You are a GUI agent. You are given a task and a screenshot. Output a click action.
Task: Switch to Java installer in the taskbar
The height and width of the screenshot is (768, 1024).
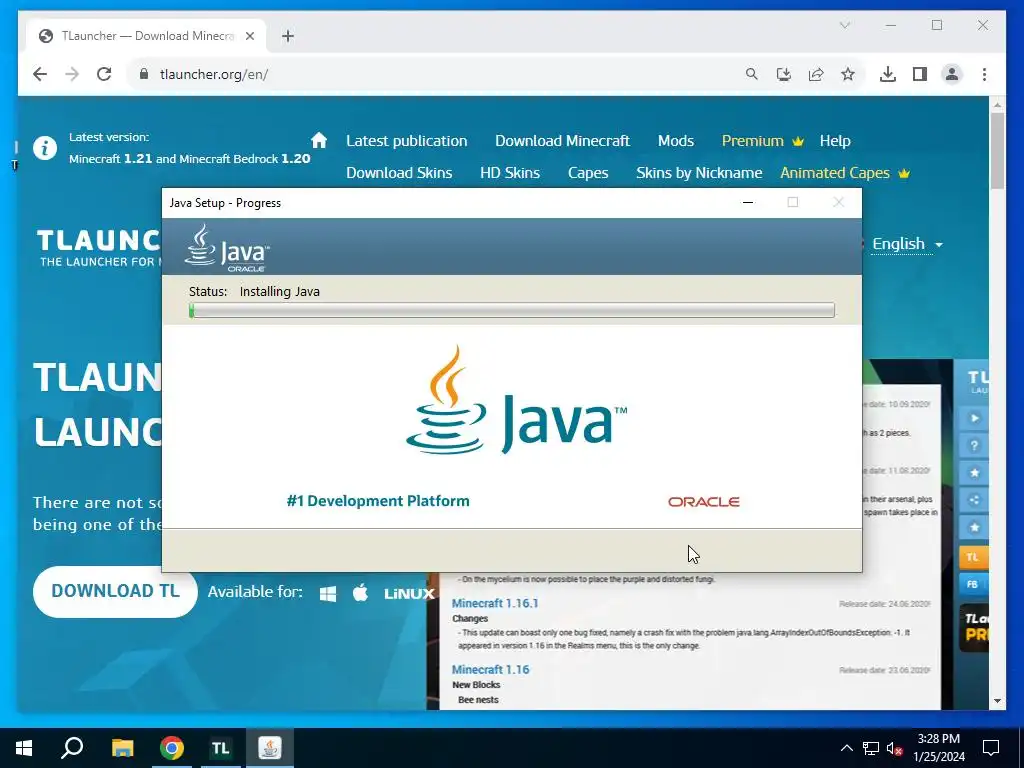pos(270,748)
